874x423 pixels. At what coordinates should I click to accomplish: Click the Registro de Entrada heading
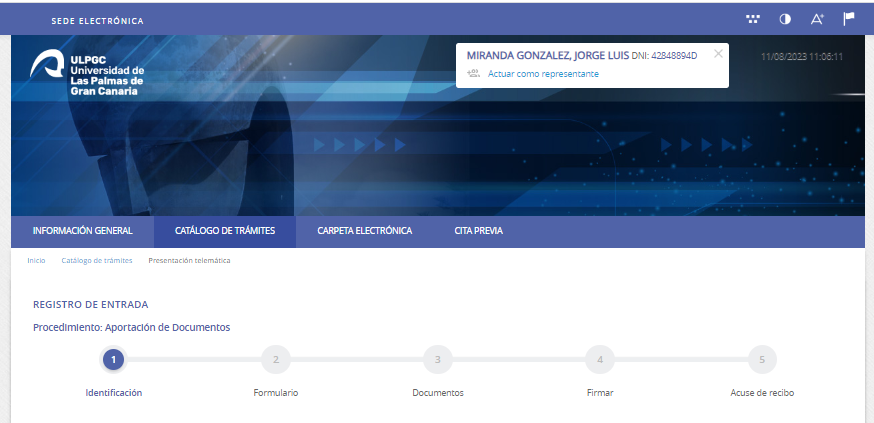[91, 305]
